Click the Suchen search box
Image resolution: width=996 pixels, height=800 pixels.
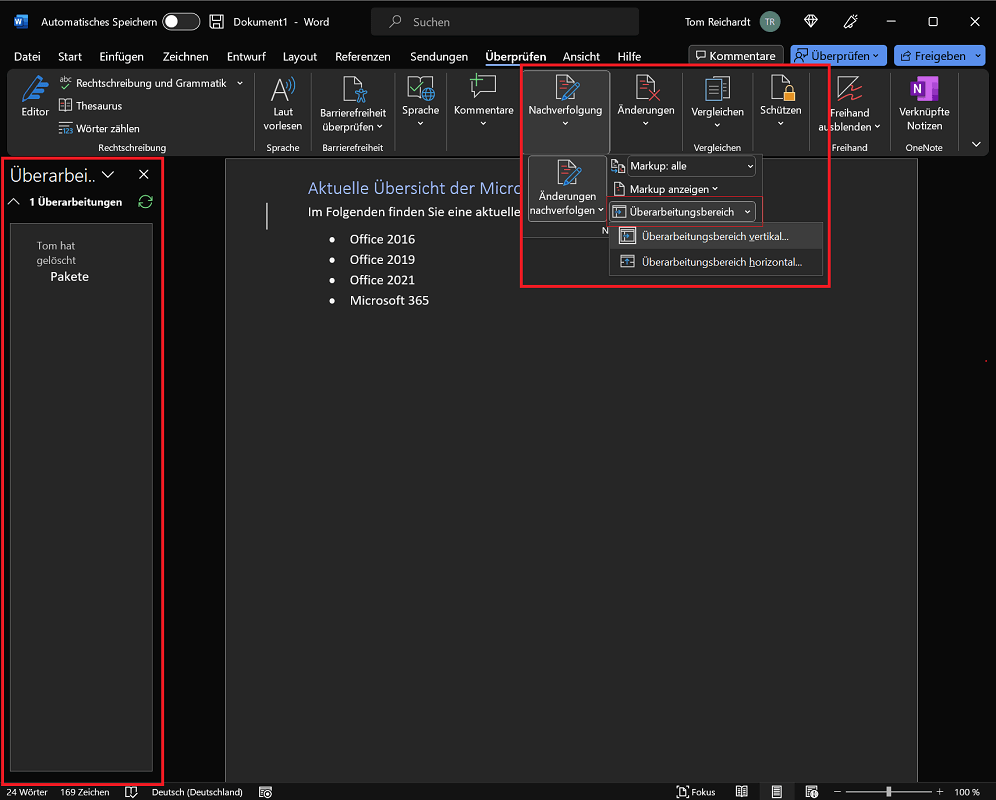505,22
